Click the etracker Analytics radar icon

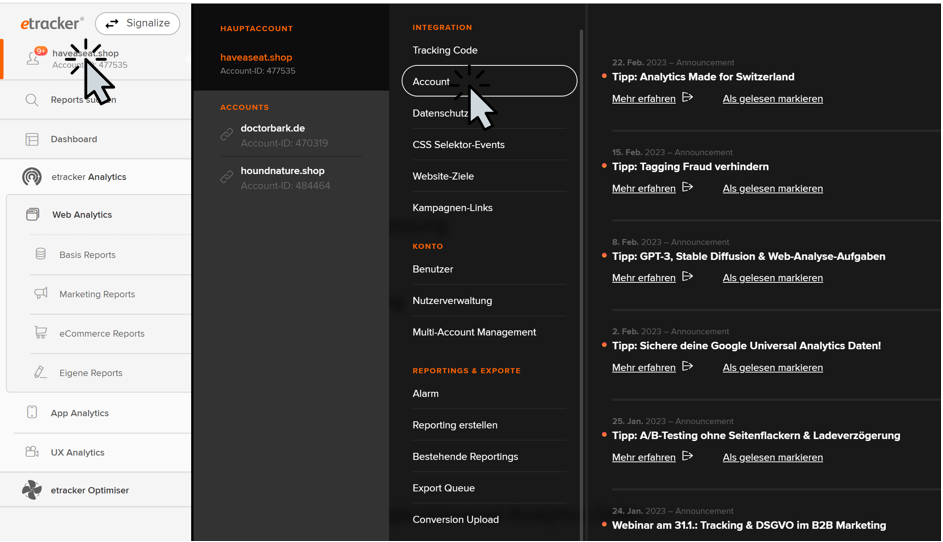tap(32, 177)
